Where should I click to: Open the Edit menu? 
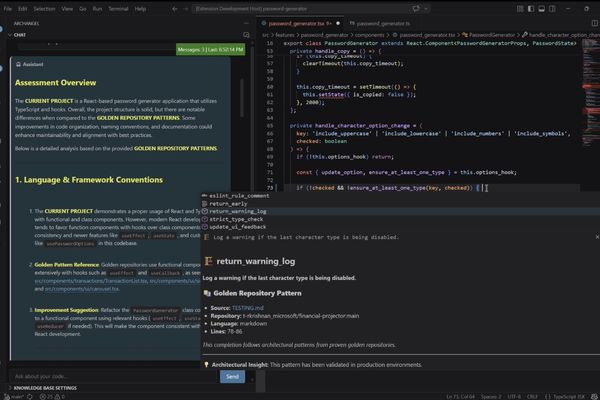coord(23,8)
